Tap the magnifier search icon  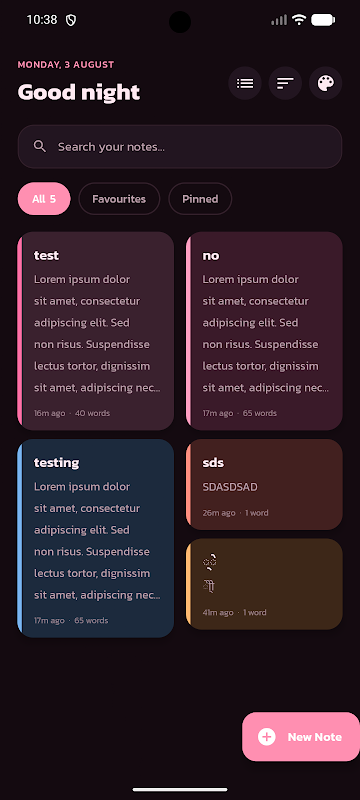40,146
